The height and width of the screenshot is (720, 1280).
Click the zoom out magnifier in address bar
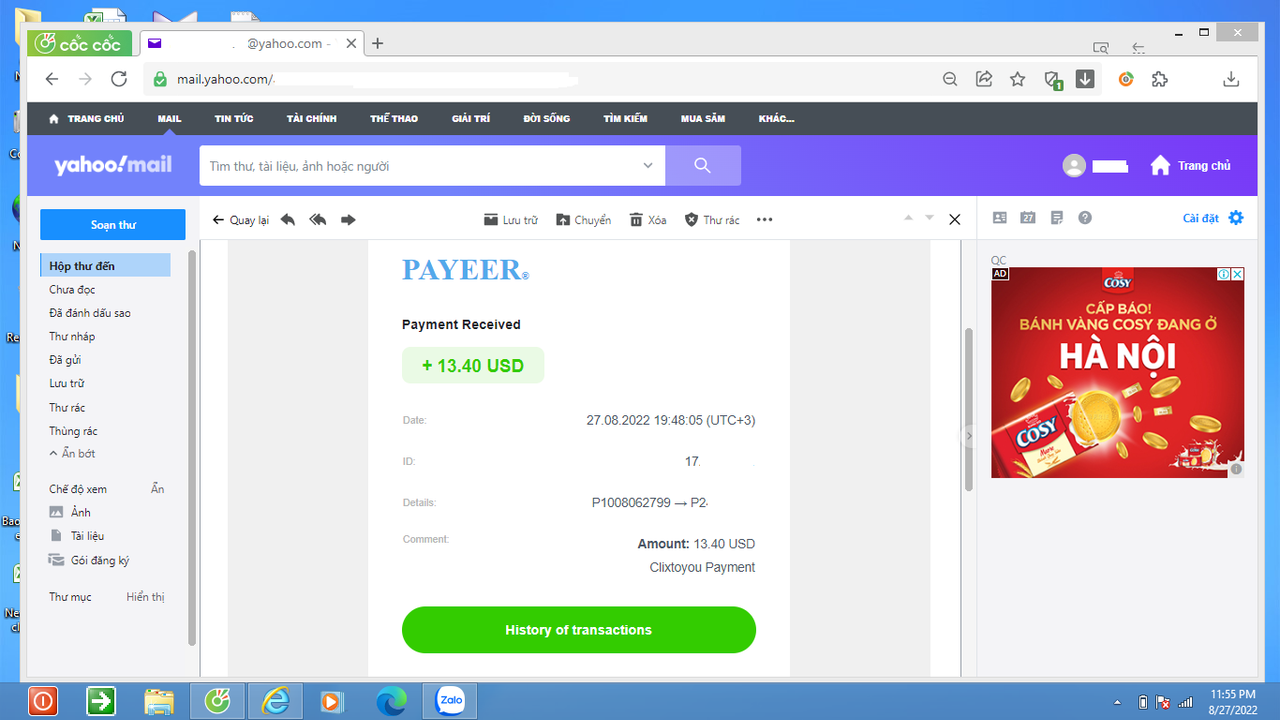[x=951, y=79]
